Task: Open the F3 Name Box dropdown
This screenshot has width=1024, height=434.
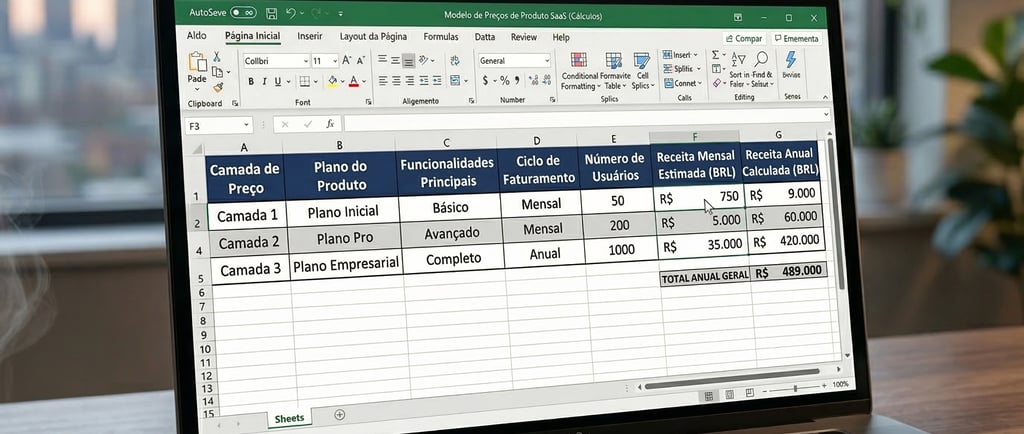Action: 246,125
